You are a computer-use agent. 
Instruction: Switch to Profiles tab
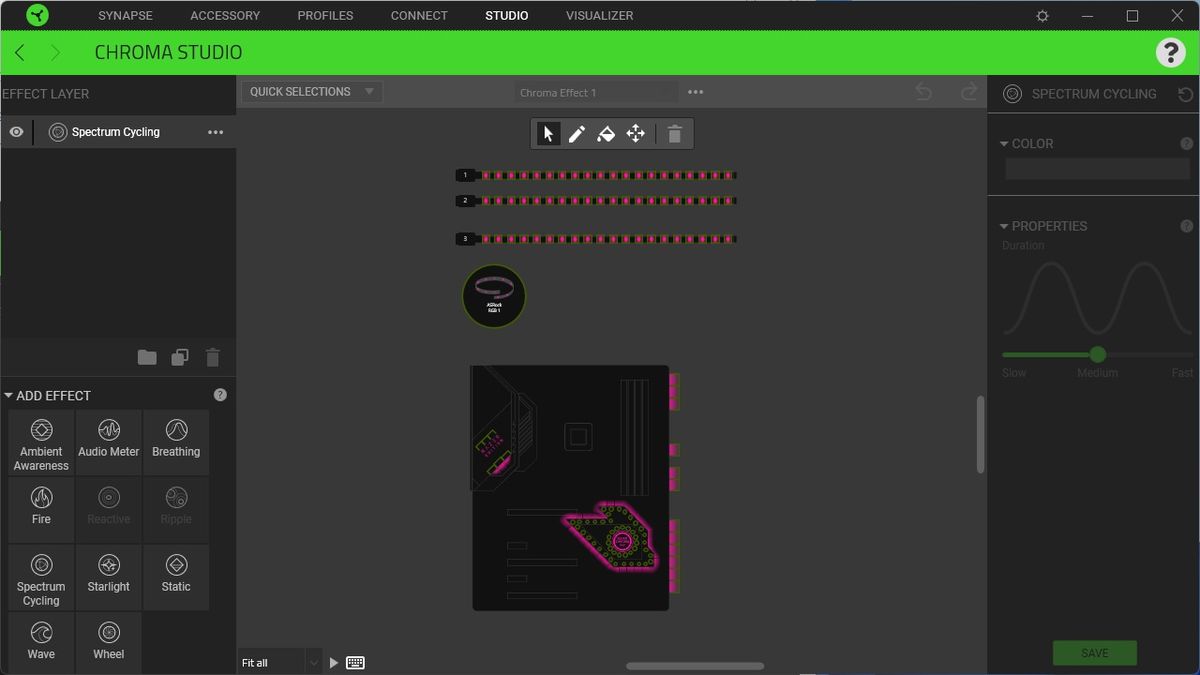tap(325, 16)
